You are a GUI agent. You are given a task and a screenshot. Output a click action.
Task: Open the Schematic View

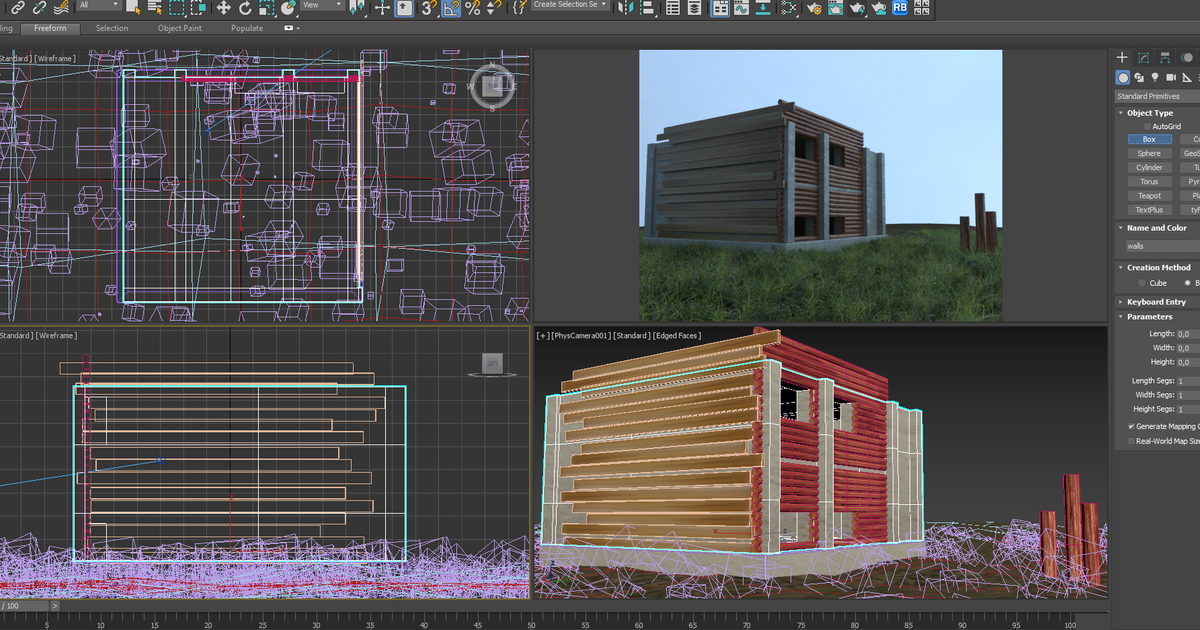(x=789, y=7)
